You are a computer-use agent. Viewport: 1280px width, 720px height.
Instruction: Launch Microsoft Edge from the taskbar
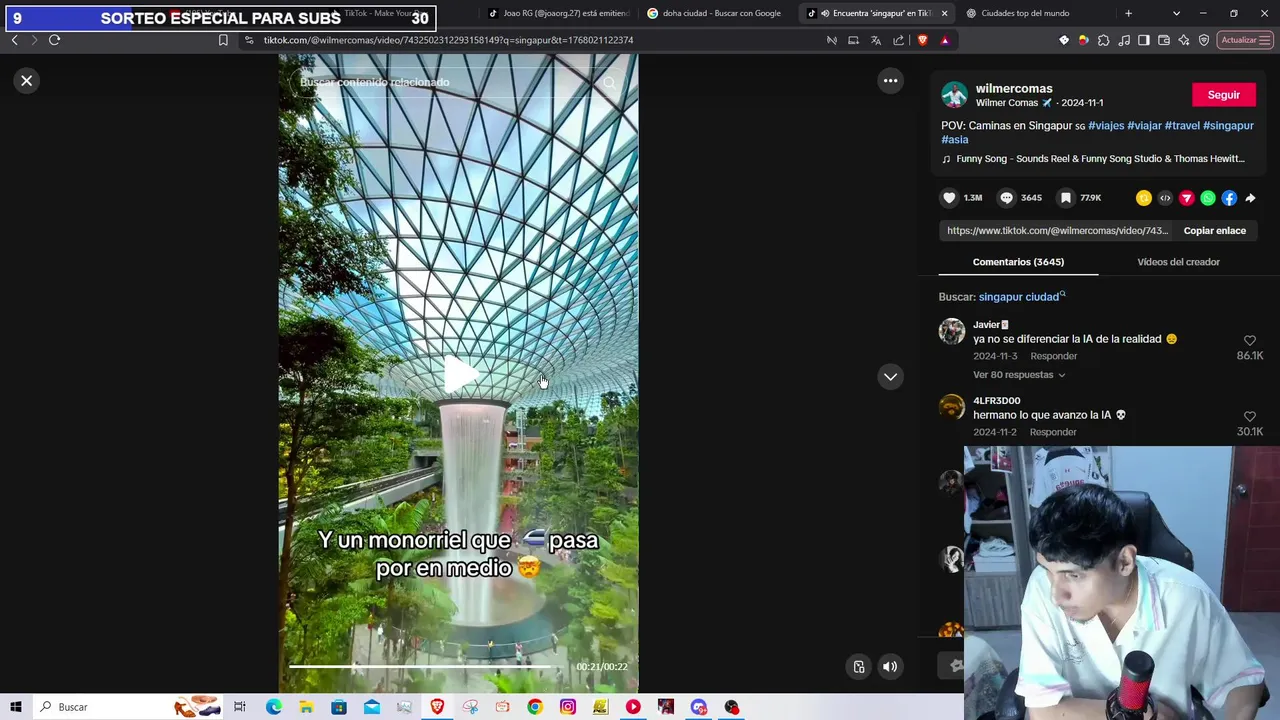click(x=274, y=707)
